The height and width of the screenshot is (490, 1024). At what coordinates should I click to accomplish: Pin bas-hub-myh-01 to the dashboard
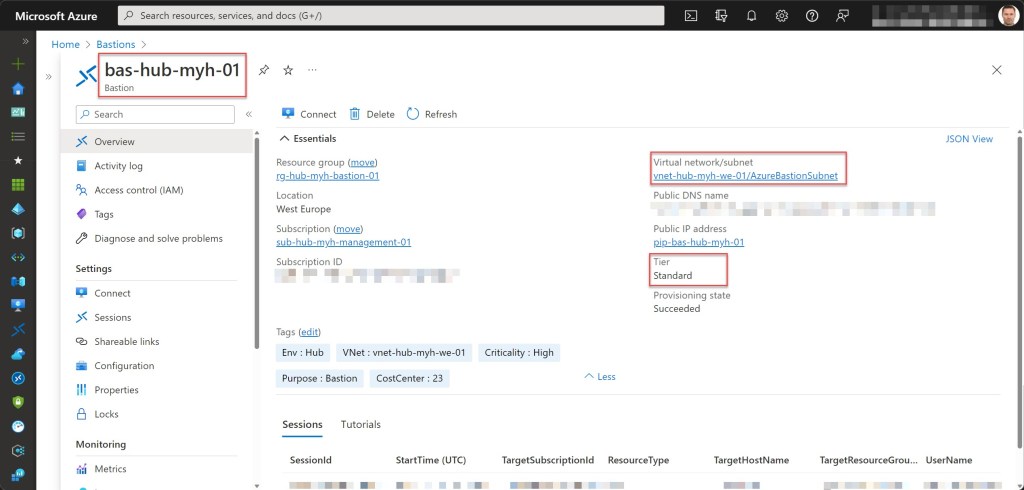pyautogui.click(x=264, y=70)
